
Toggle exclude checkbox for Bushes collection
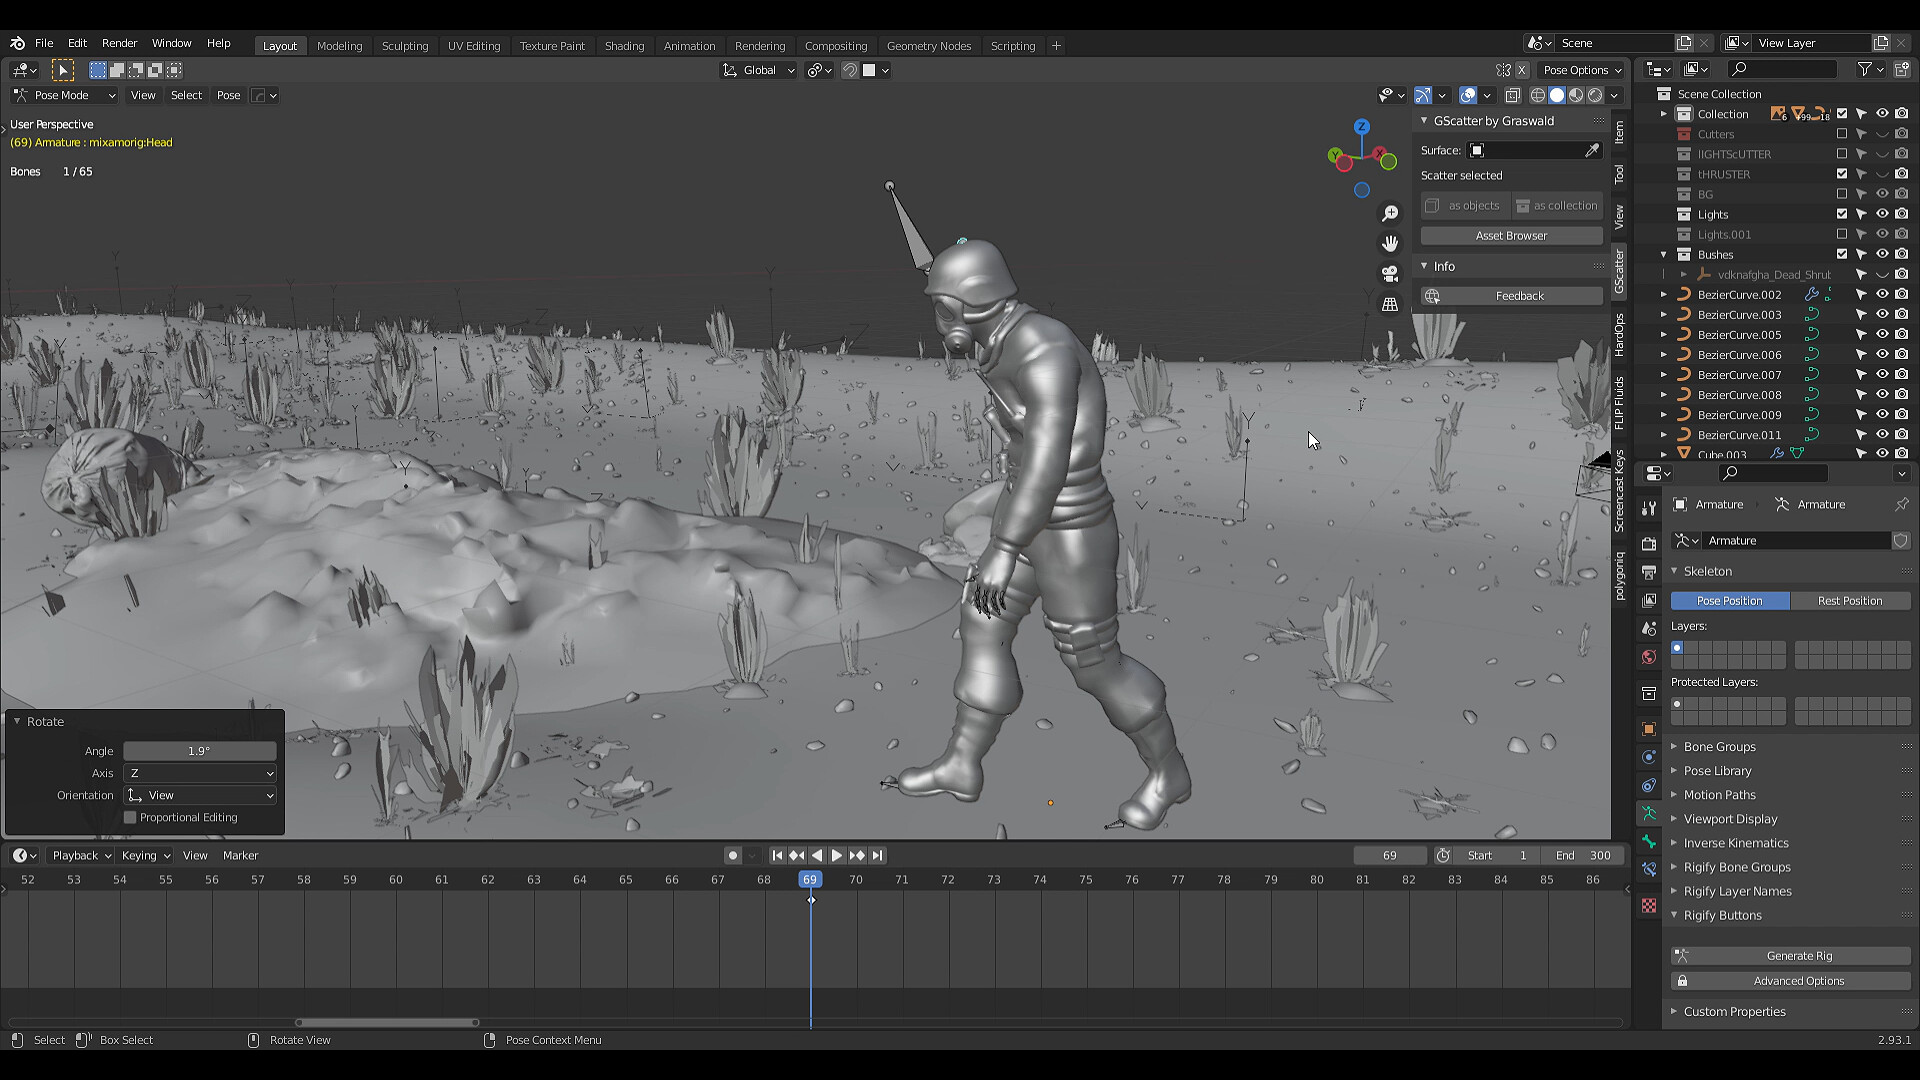pyautogui.click(x=1841, y=254)
